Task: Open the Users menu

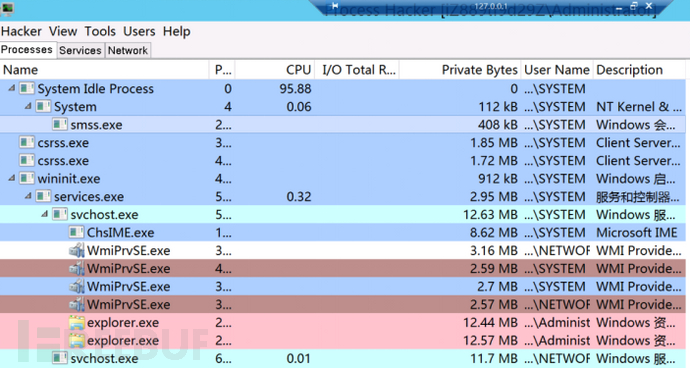Action: [139, 31]
